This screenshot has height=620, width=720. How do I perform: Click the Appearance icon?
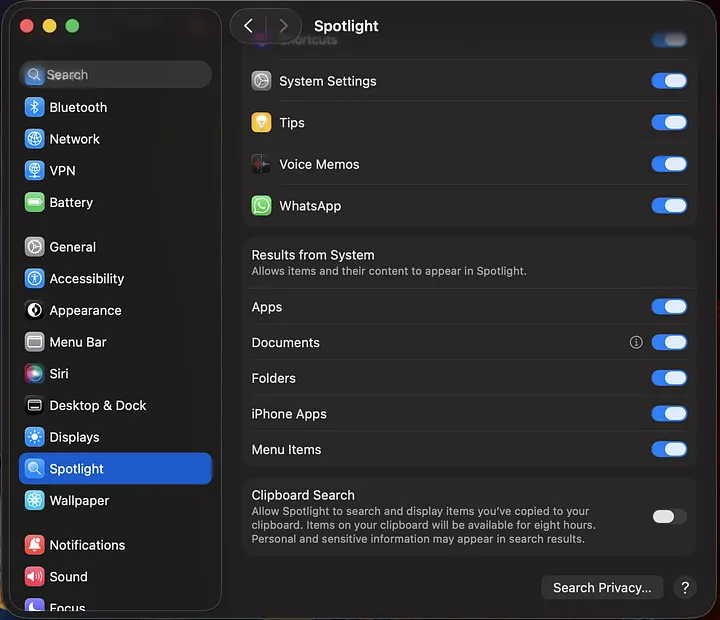point(34,310)
